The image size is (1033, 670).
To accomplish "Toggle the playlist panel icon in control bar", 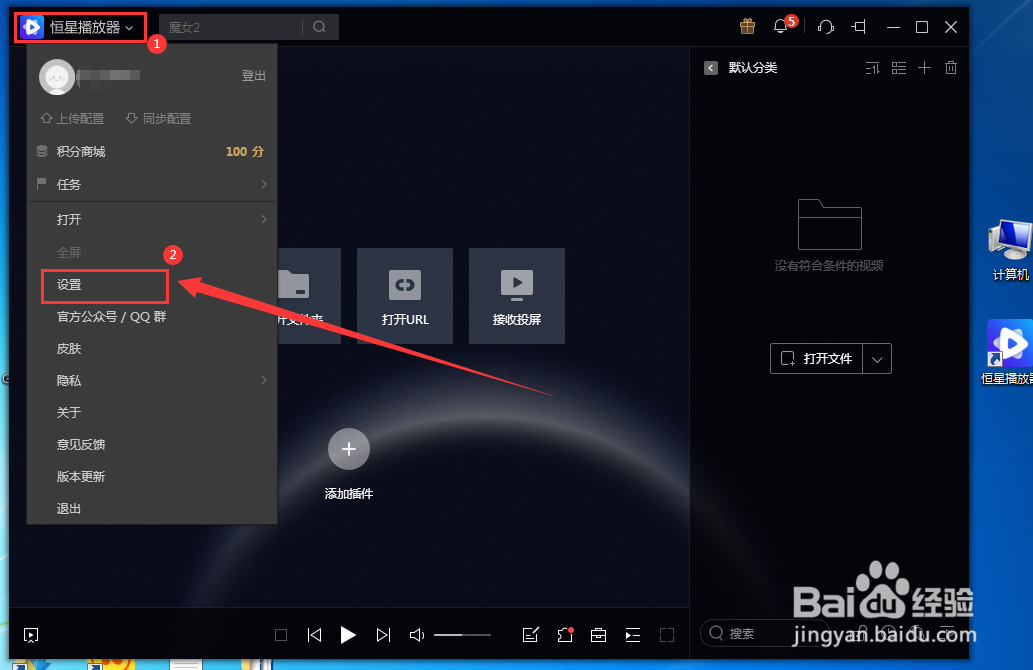I will (632, 635).
